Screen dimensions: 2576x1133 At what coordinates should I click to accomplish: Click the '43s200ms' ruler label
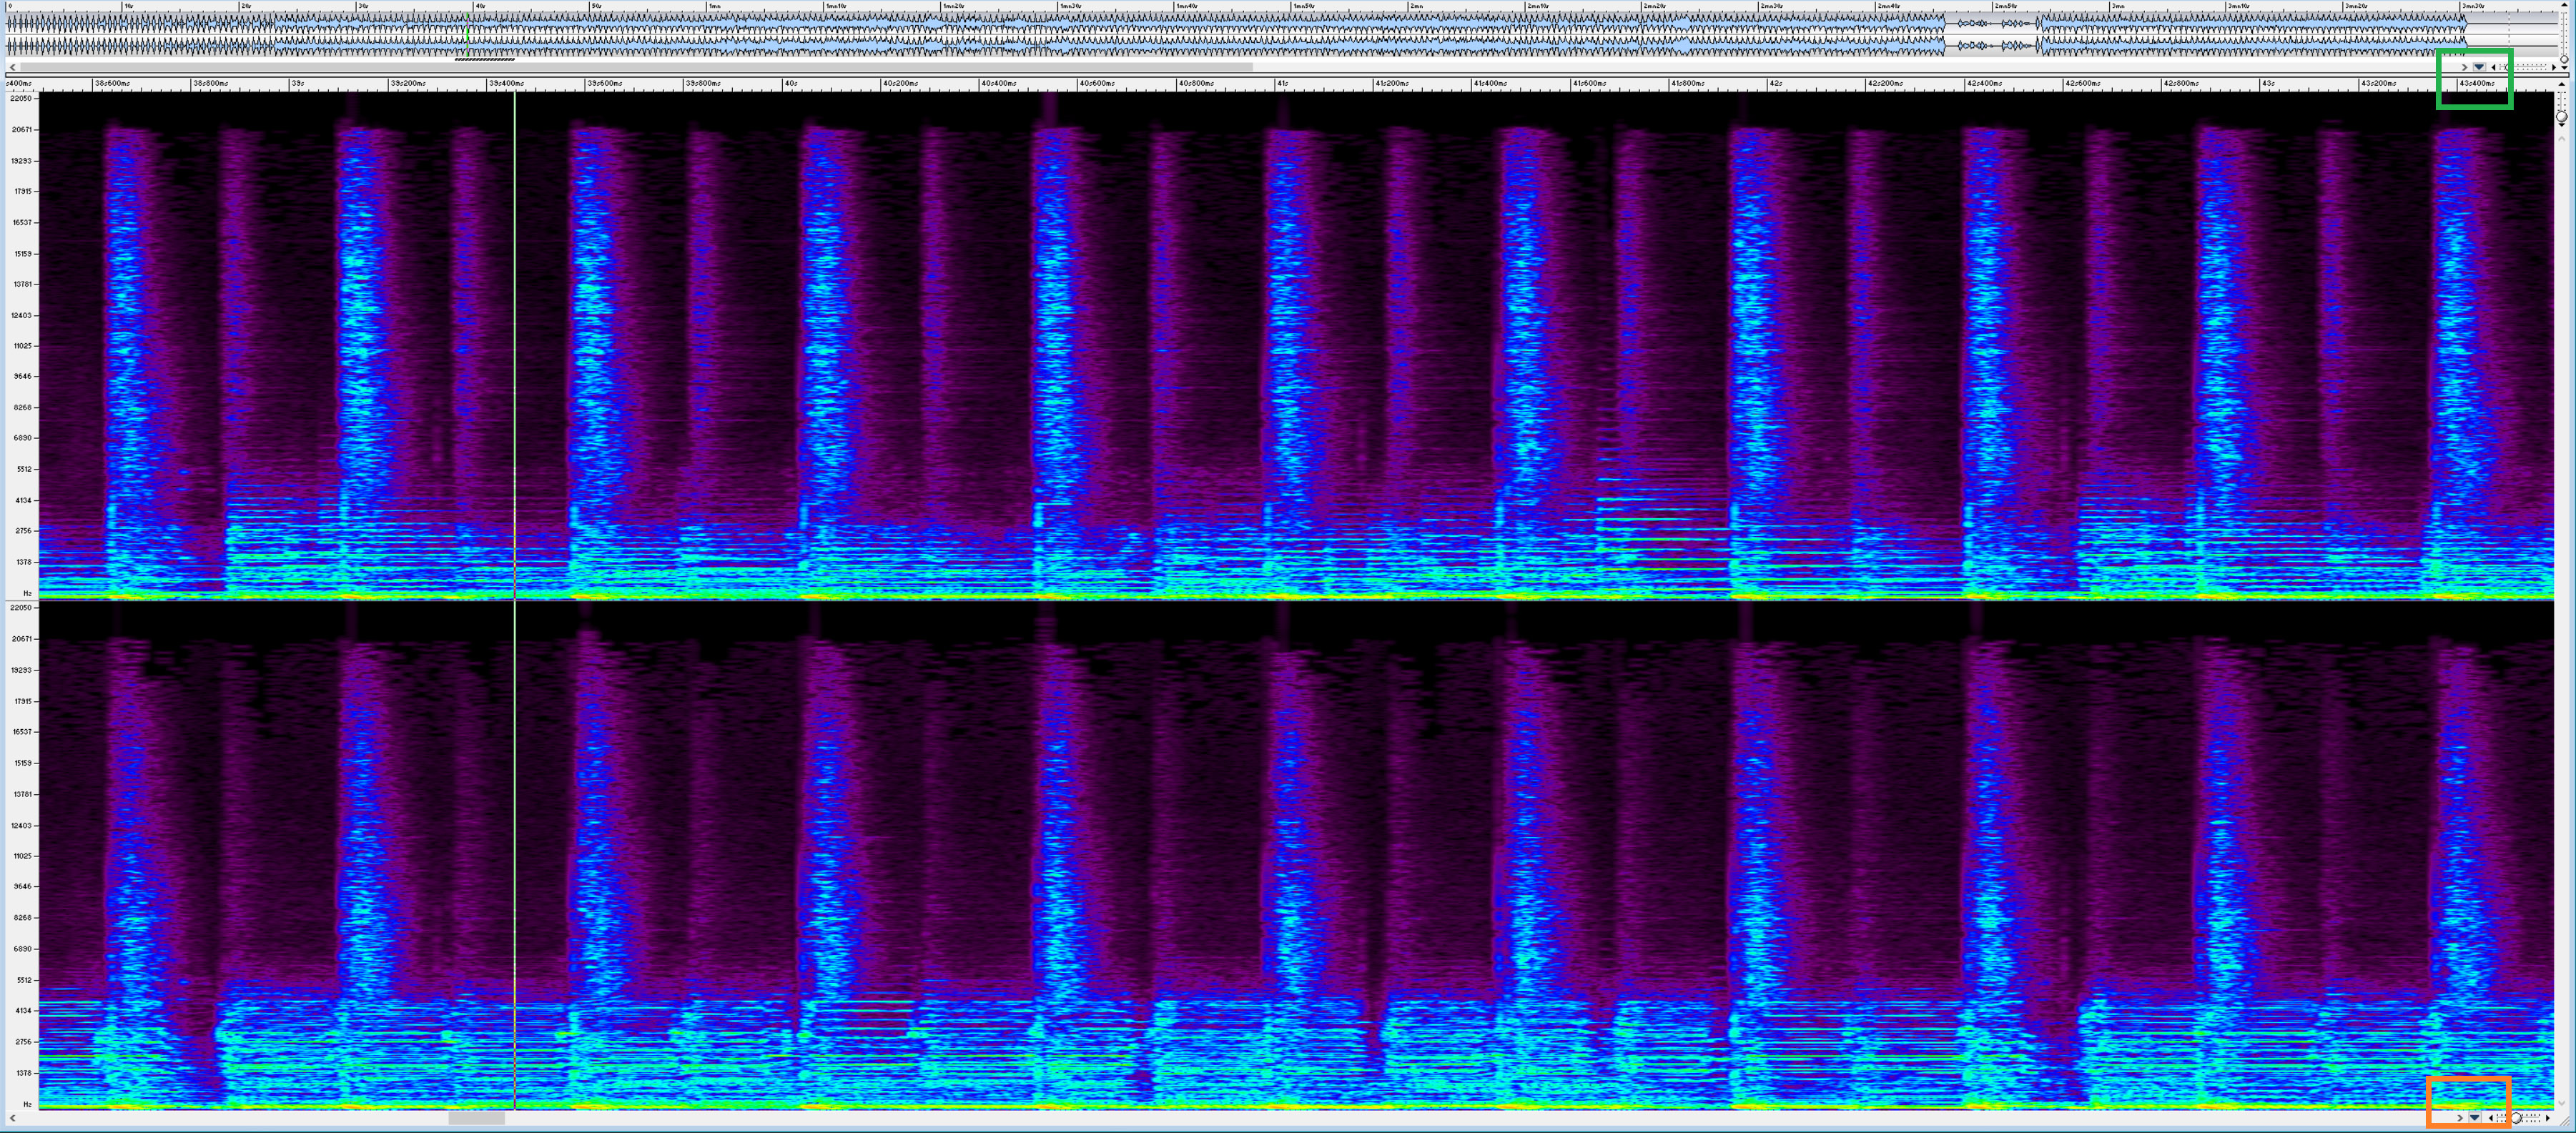point(2377,83)
